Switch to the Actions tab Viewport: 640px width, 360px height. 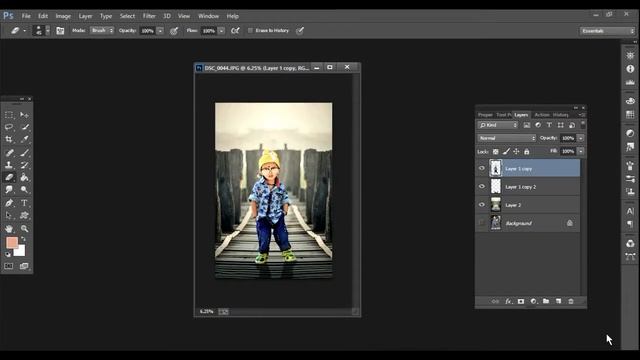[x=542, y=115]
